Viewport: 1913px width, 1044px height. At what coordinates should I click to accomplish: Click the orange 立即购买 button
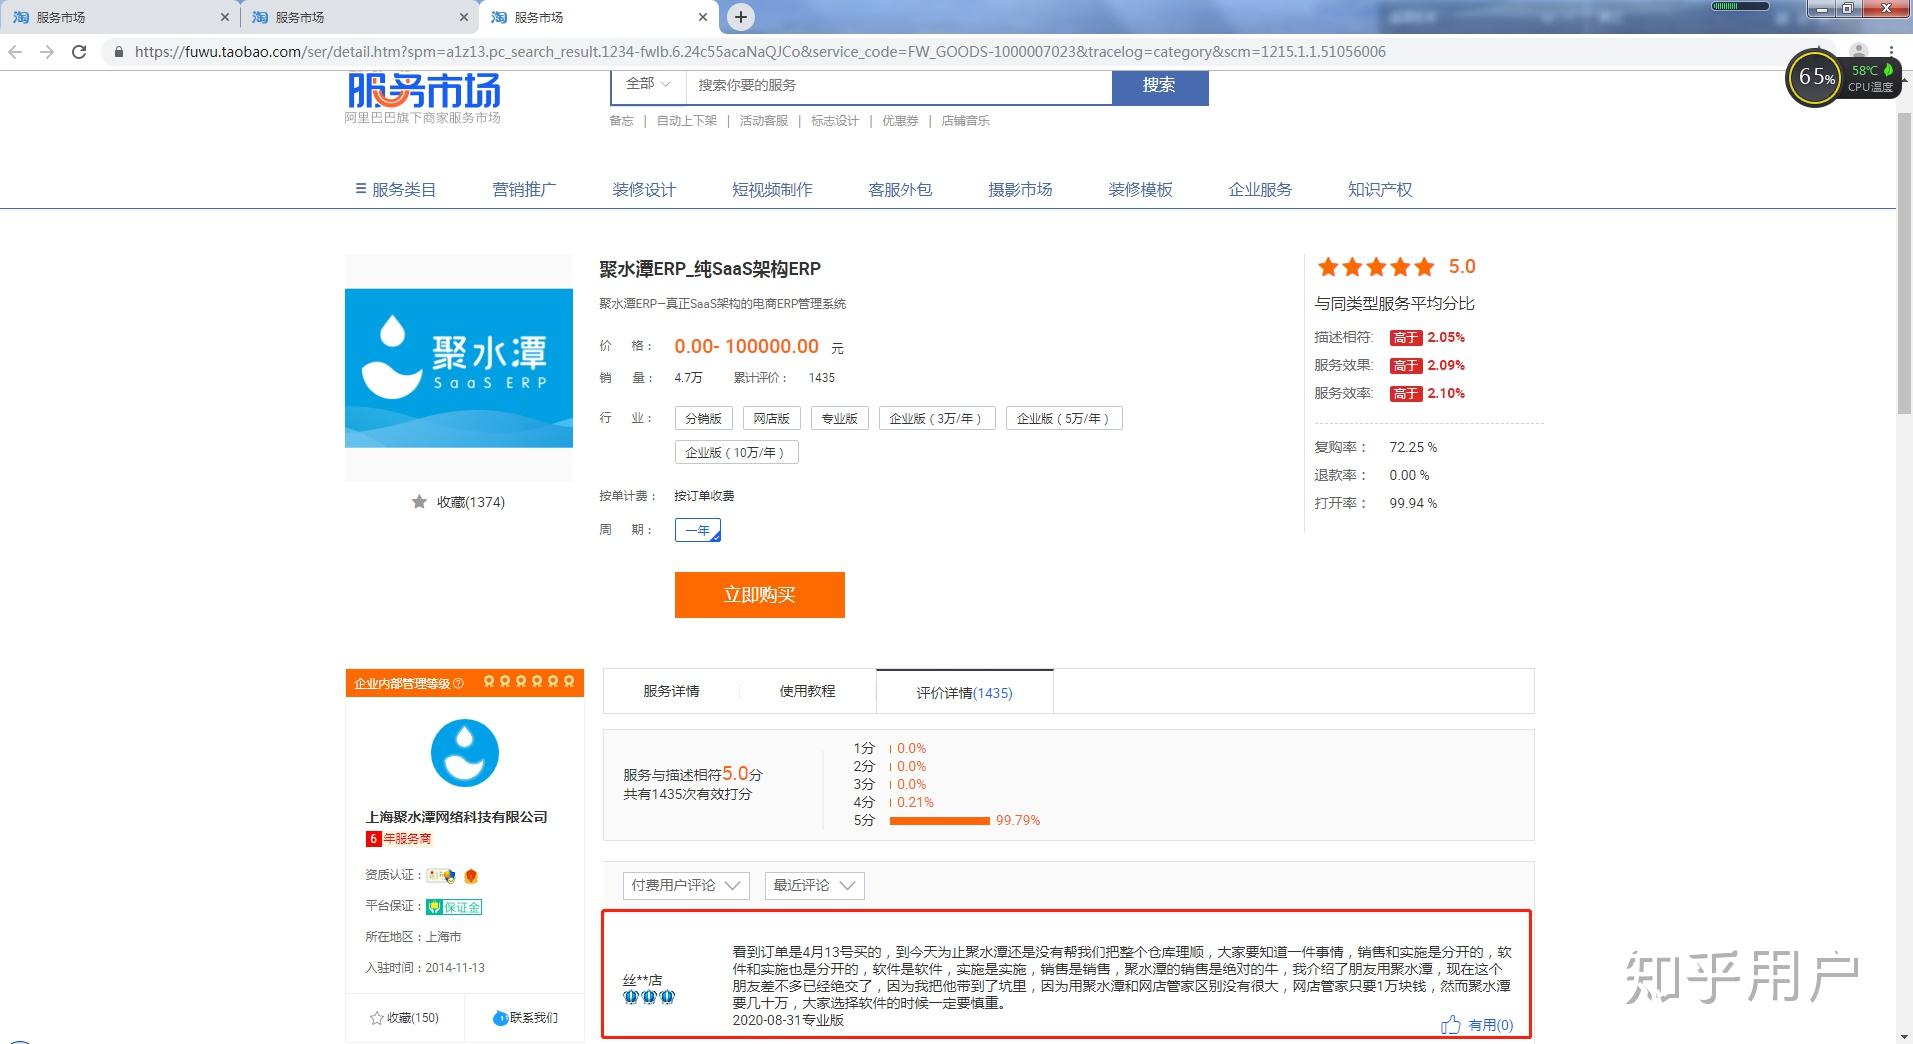coord(759,595)
